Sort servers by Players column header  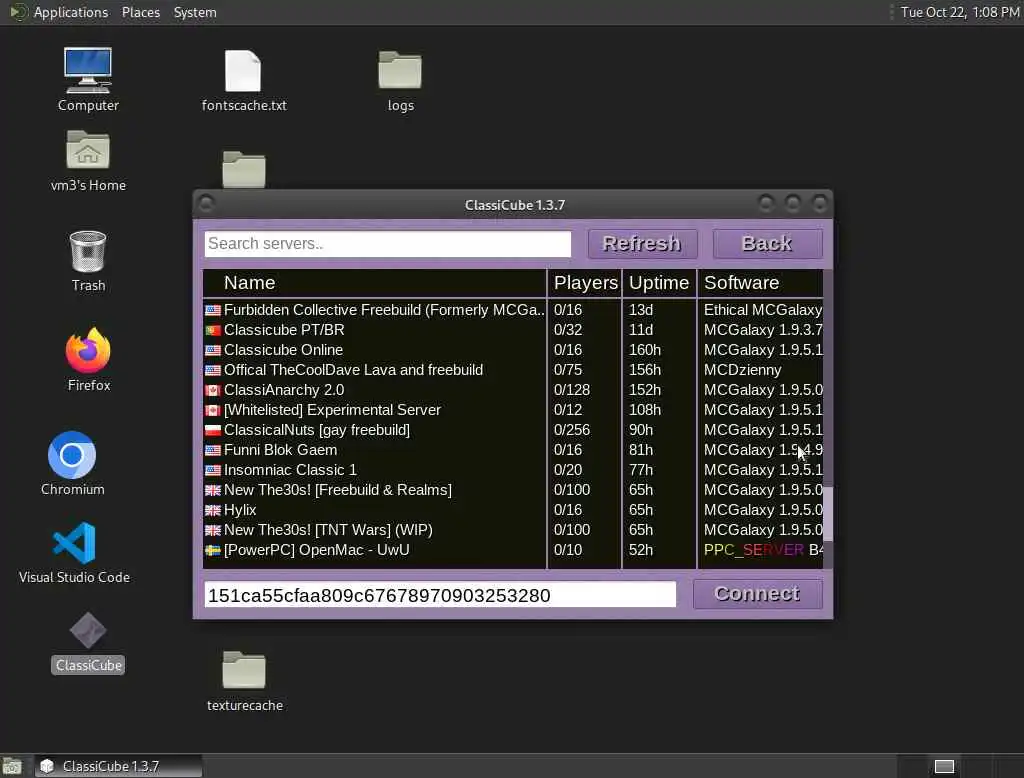click(584, 283)
